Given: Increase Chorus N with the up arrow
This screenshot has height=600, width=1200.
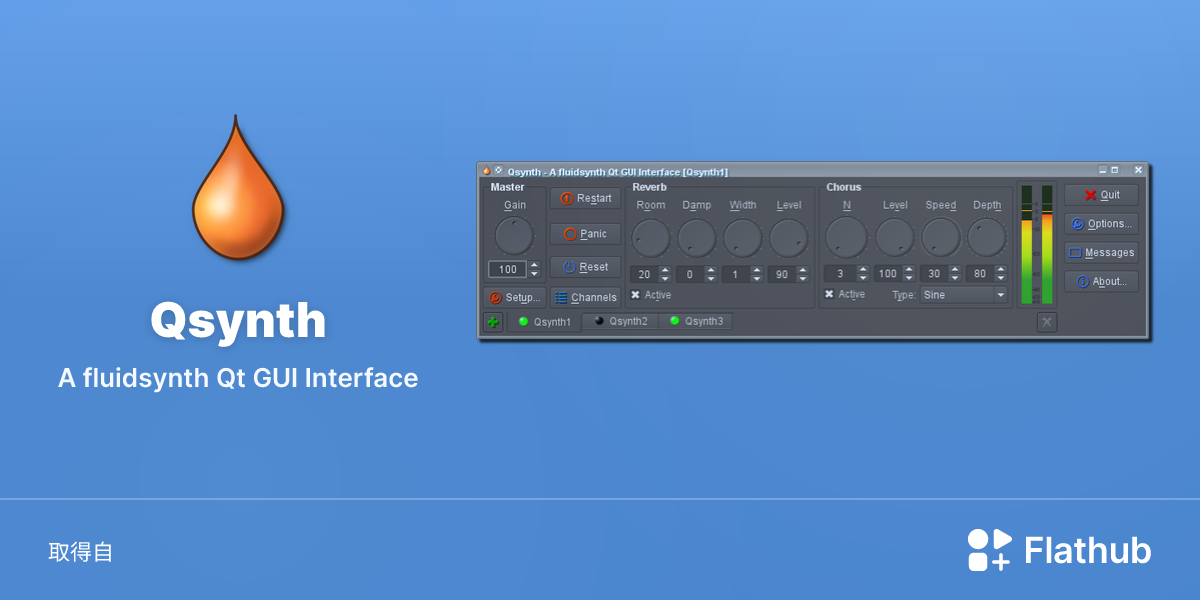Looking at the screenshot, I should [863, 270].
